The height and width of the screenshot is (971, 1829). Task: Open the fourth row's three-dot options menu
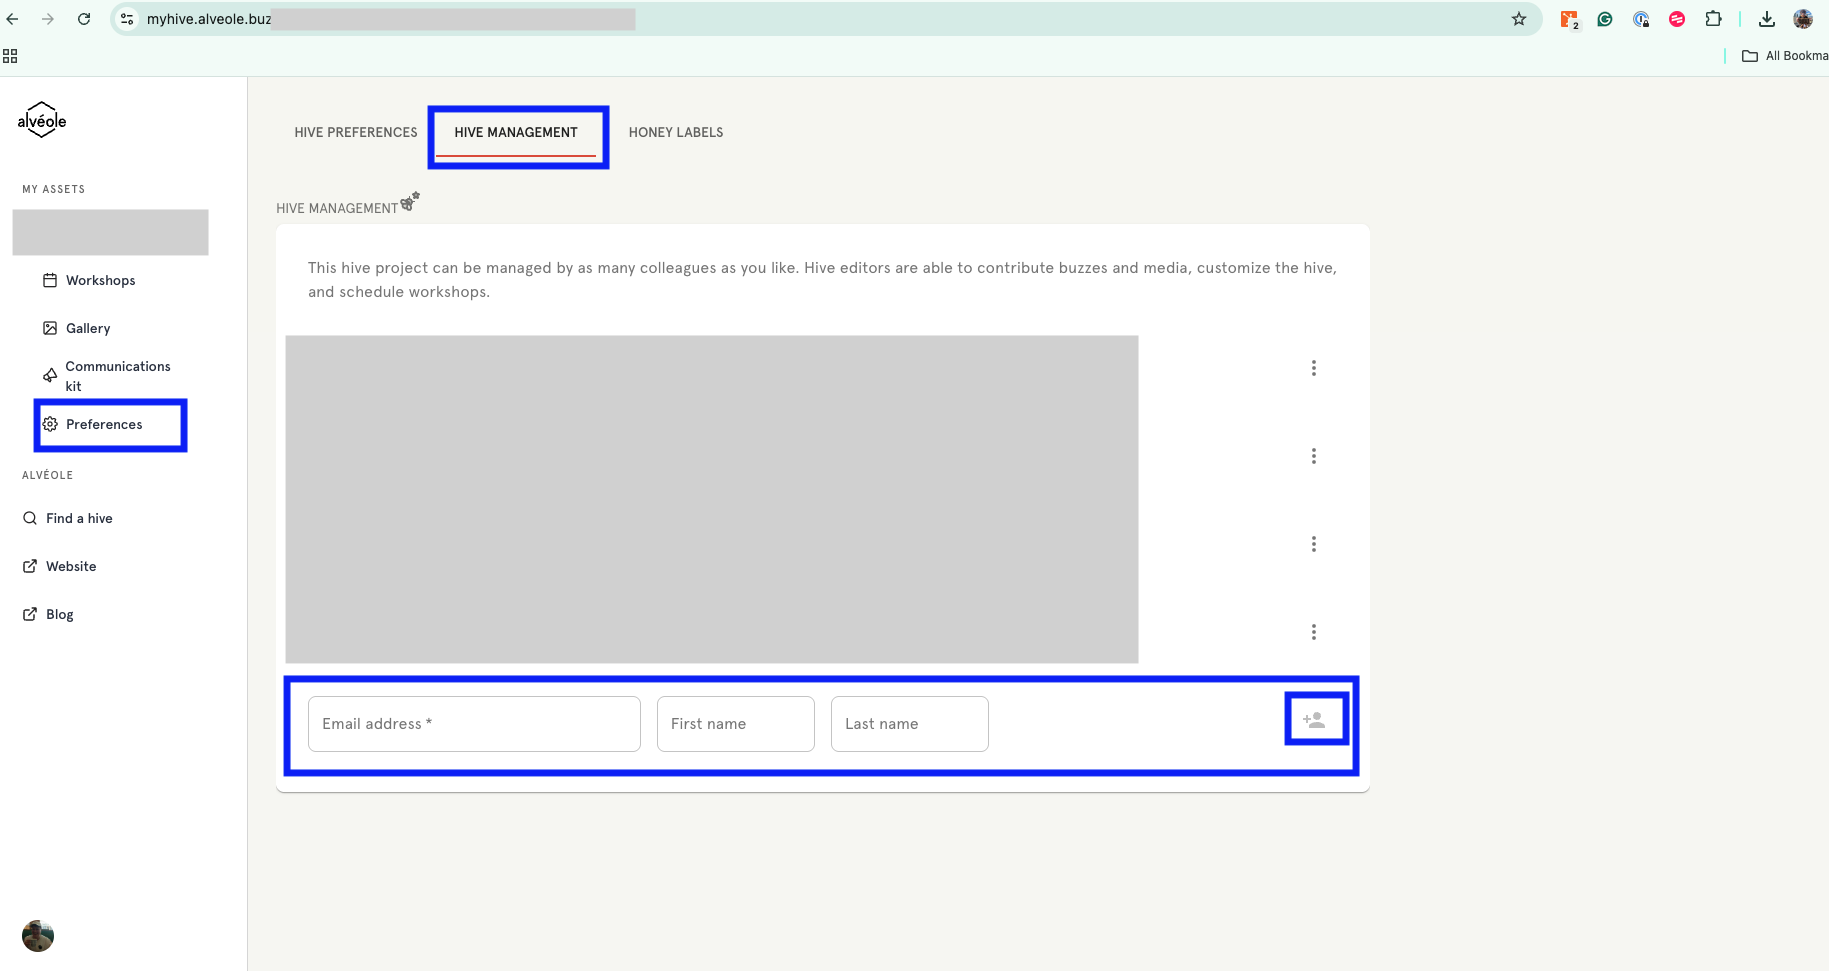click(1314, 632)
